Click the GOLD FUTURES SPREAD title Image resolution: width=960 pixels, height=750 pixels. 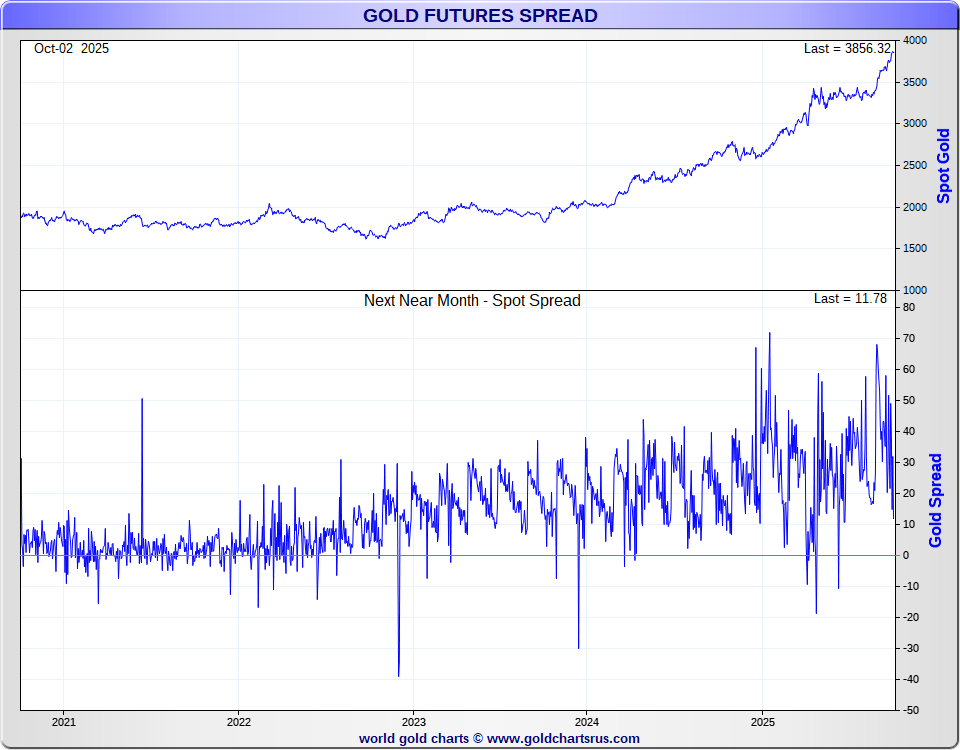pos(480,15)
